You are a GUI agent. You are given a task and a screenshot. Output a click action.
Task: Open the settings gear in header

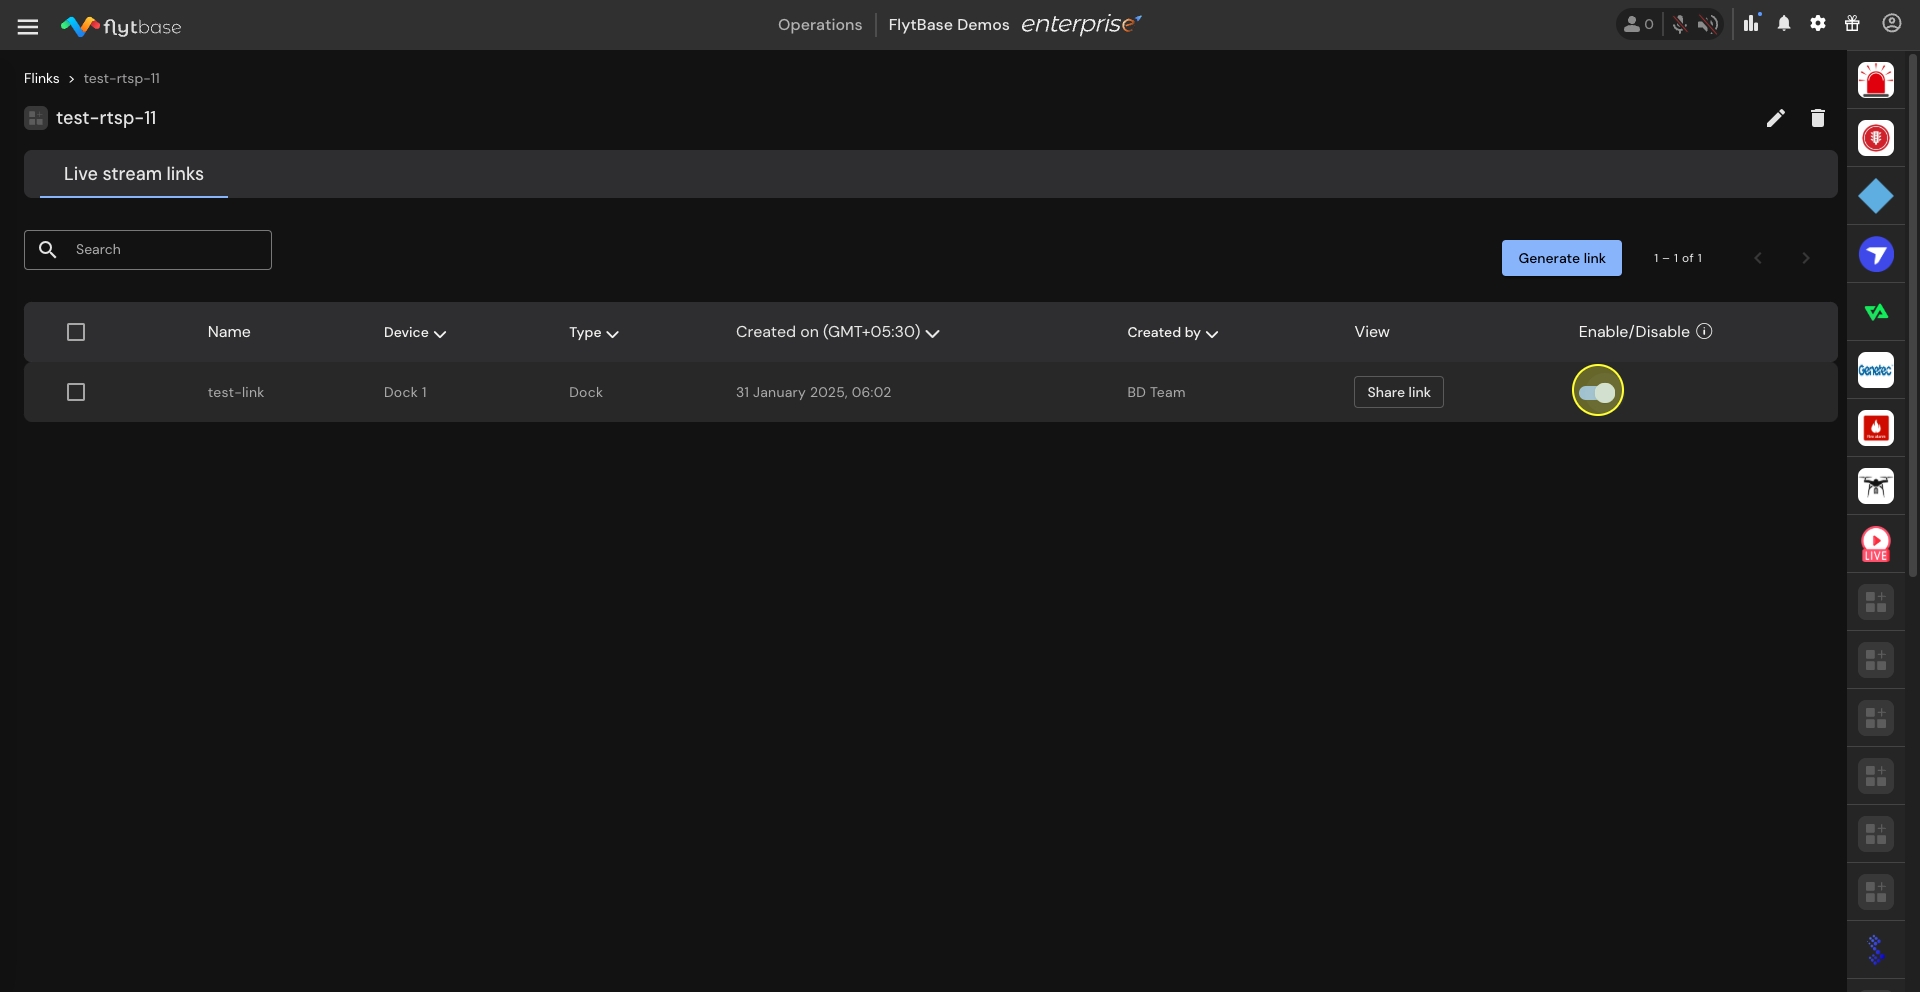(1818, 24)
